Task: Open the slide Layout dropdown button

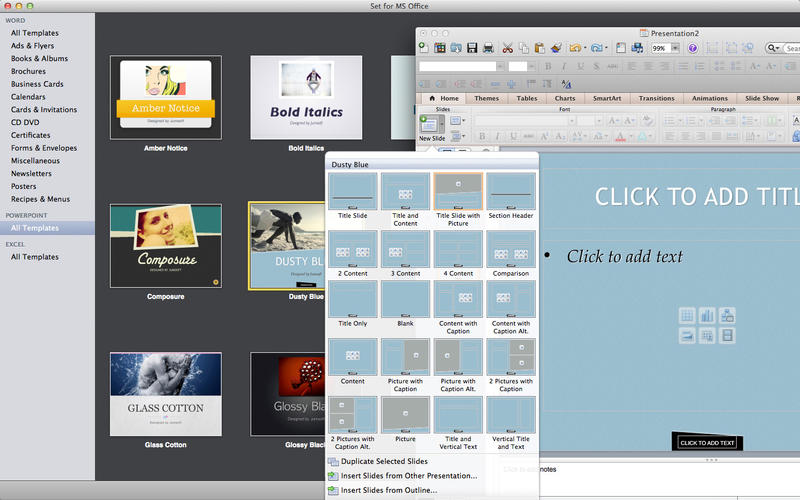Action: coord(457,121)
